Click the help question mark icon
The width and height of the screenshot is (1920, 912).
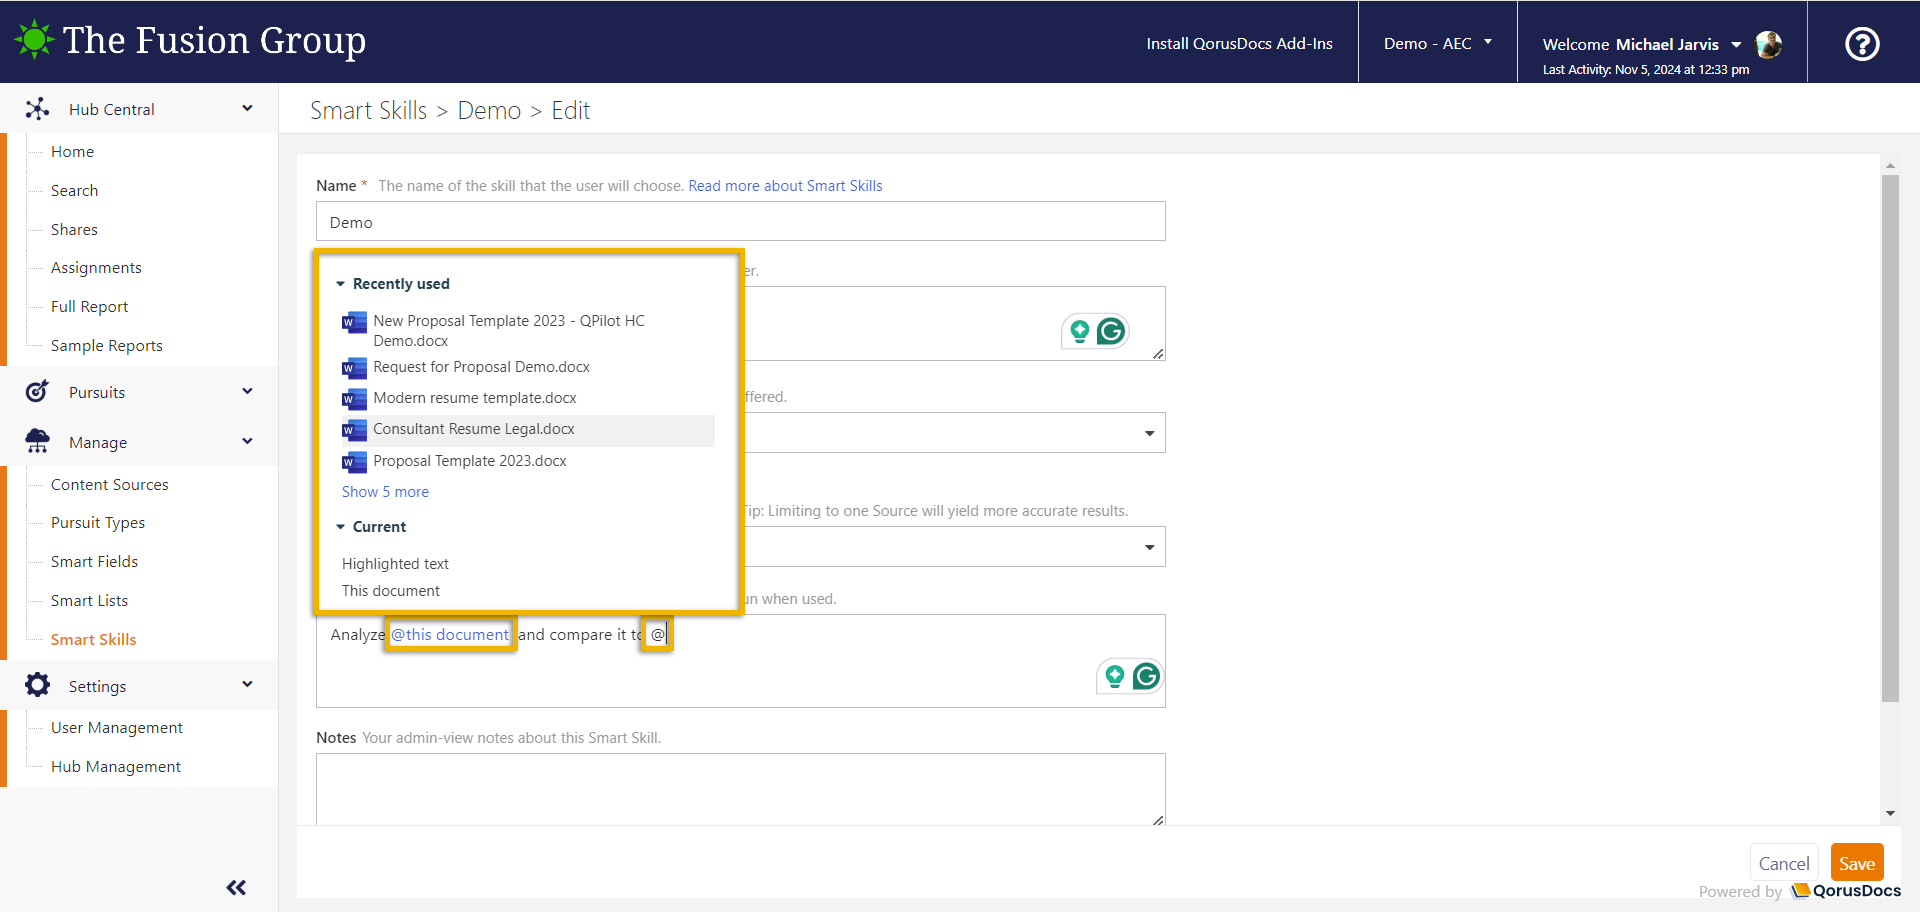(x=1861, y=44)
